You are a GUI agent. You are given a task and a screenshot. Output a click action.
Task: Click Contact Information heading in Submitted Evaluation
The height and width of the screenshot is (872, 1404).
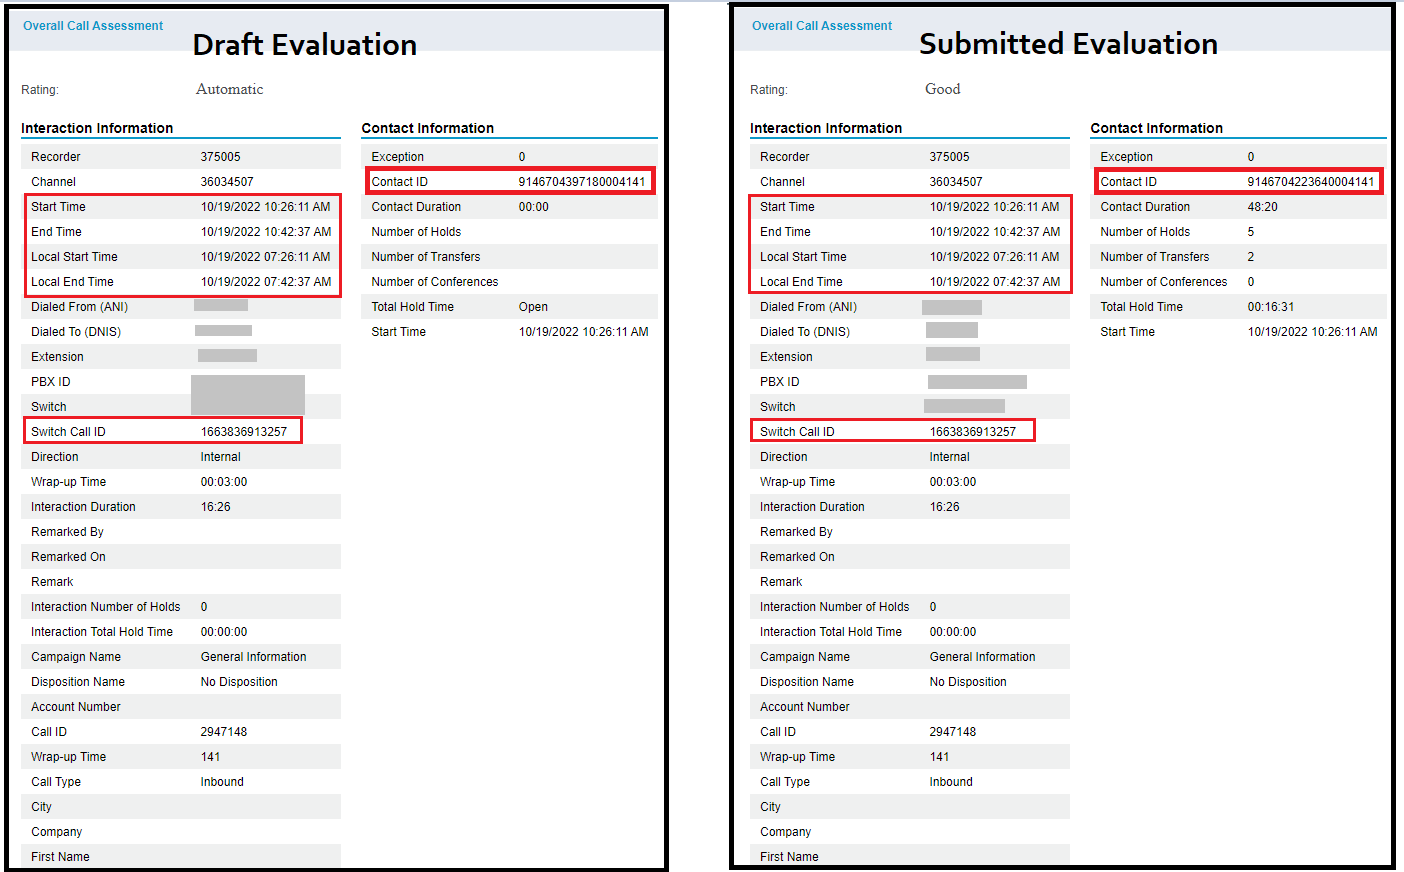click(1157, 128)
